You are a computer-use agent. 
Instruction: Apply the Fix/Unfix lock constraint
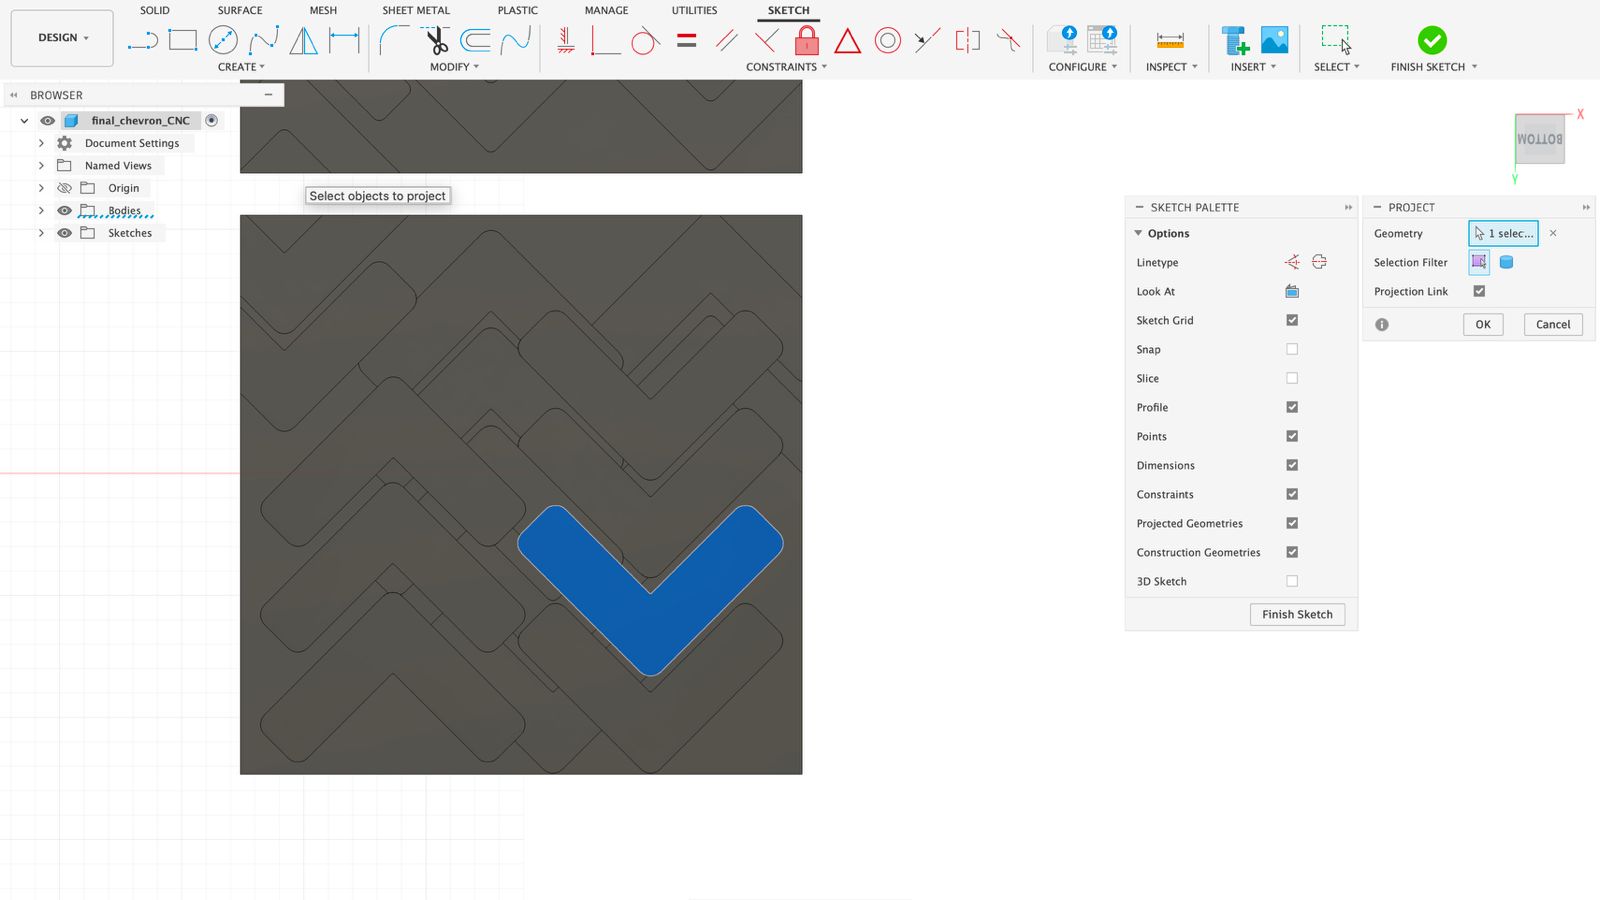tap(806, 41)
